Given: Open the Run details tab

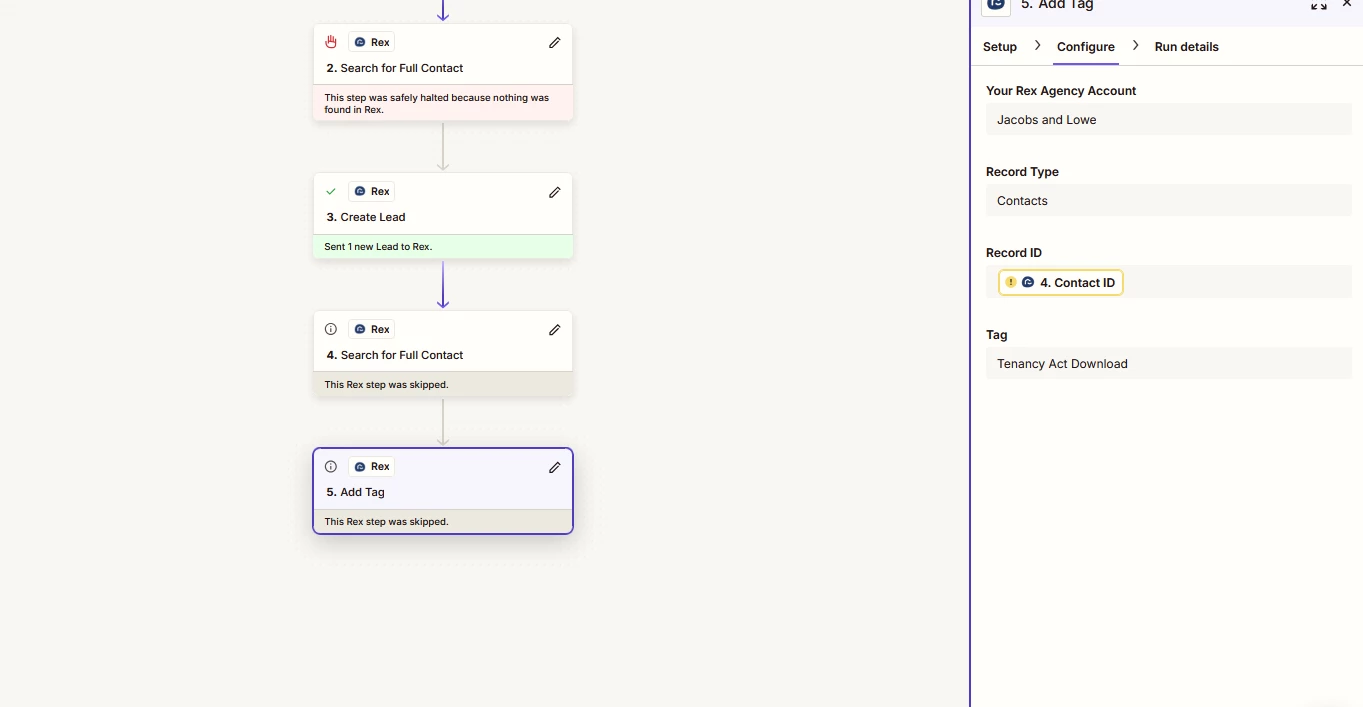Looking at the screenshot, I should [x=1187, y=47].
